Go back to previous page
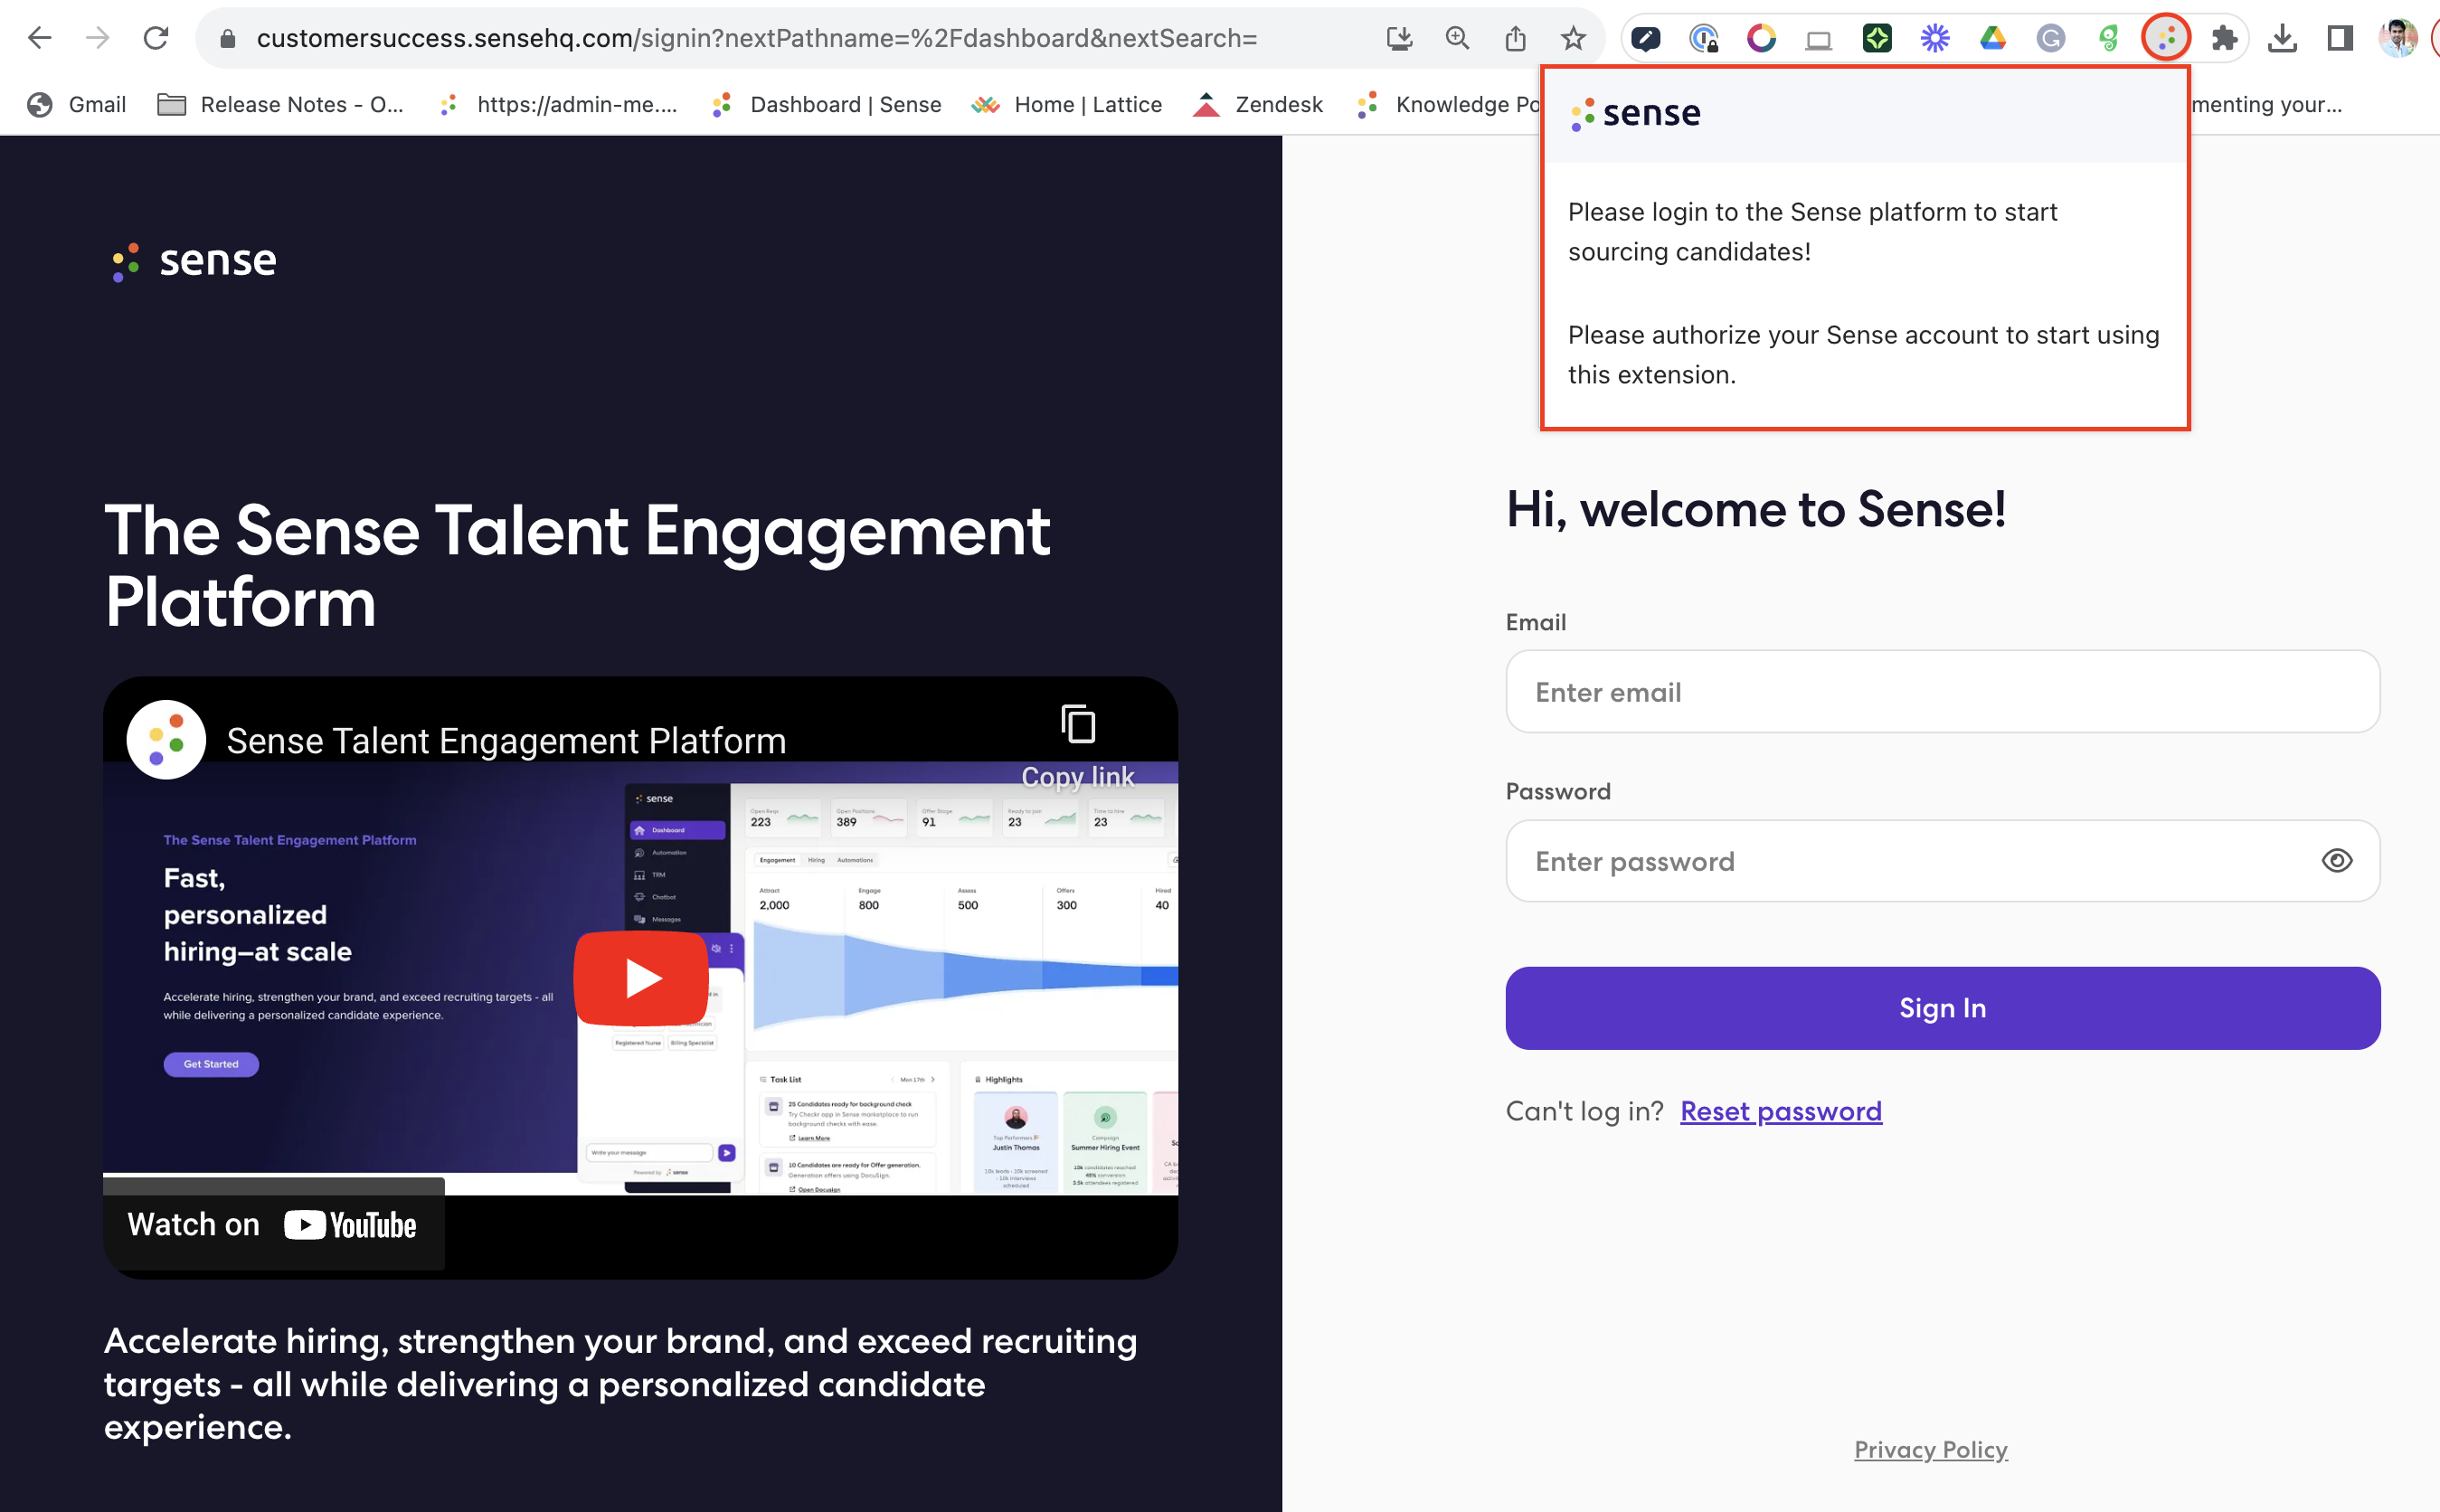Image resolution: width=2440 pixels, height=1512 pixels. (x=39, y=38)
